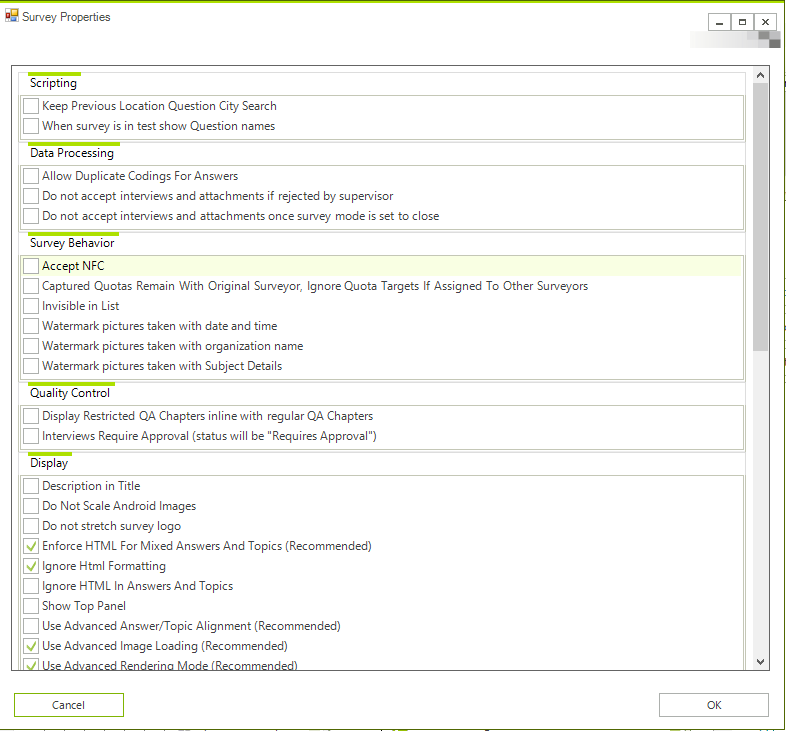Check Interviews Require Approval option
This screenshot has width=786, height=731.
[31, 436]
